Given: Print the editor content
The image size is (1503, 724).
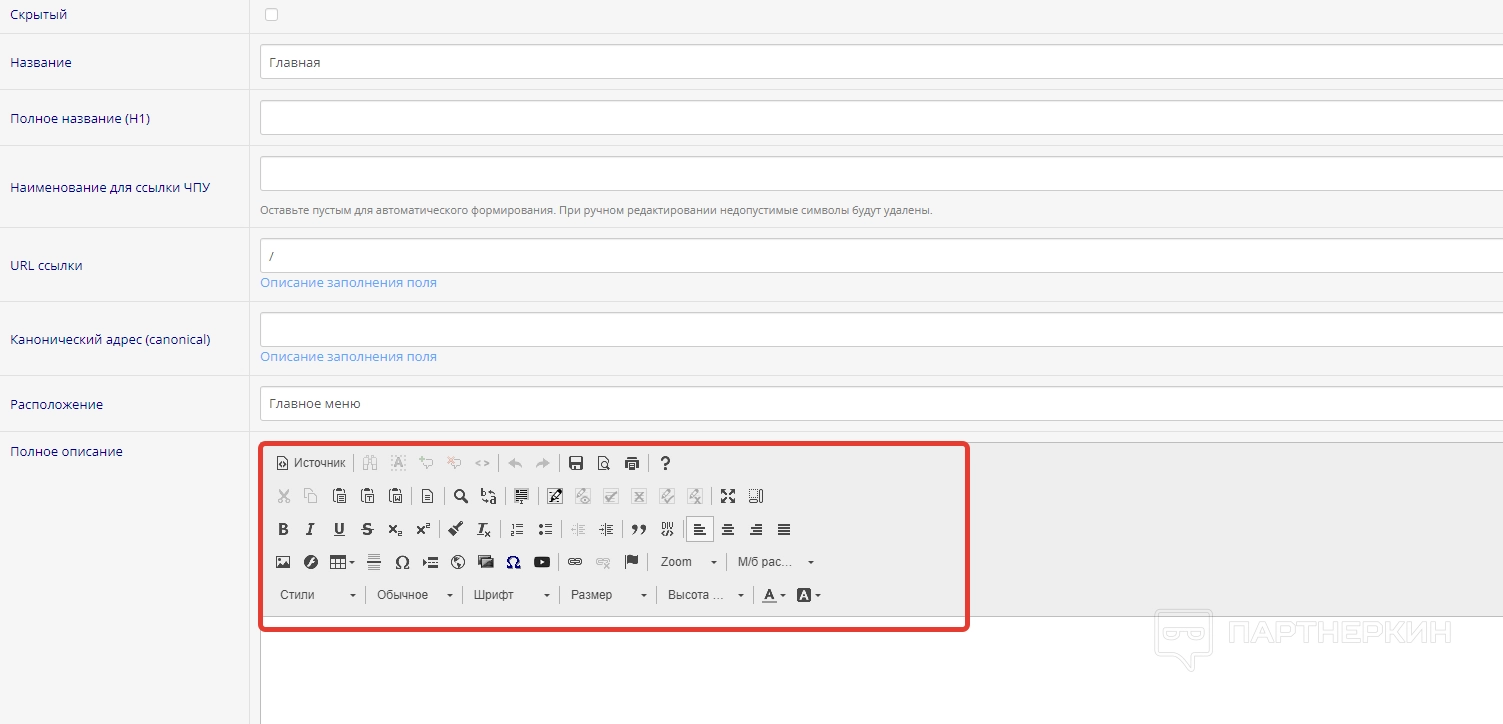Looking at the screenshot, I should [631, 463].
